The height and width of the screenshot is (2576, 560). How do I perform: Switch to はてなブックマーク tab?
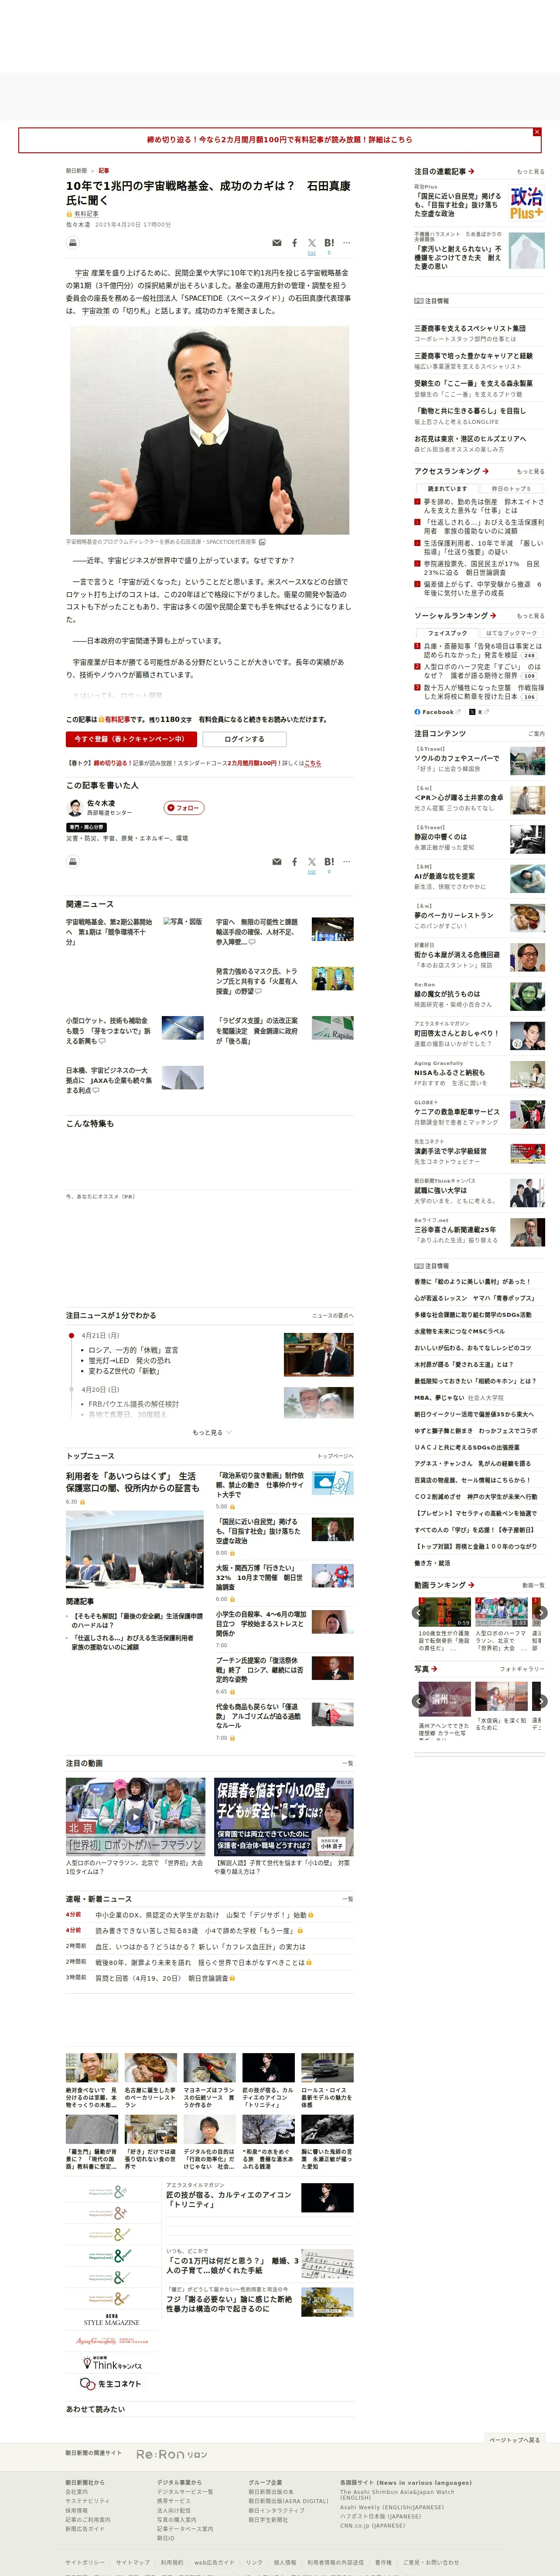[x=511, y=633]
